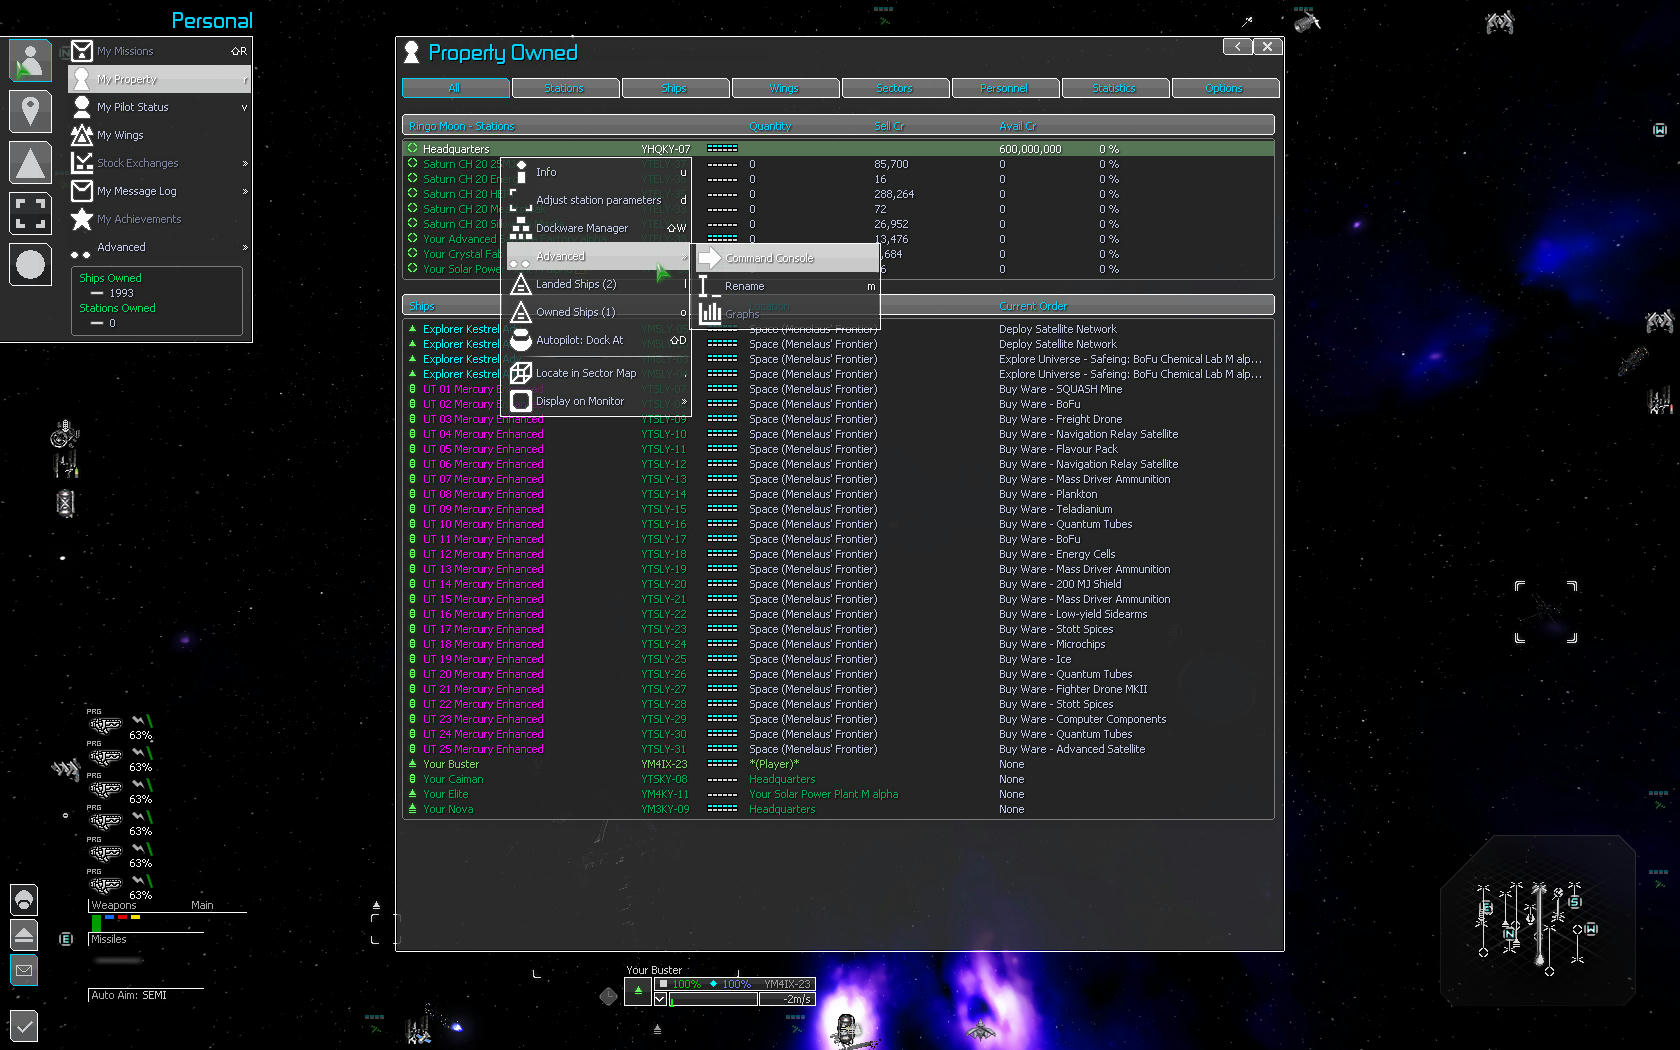1680x1050 pixels.
Task: Click the Stock Exchanges chart icon
Action: (x=82, y=163)
